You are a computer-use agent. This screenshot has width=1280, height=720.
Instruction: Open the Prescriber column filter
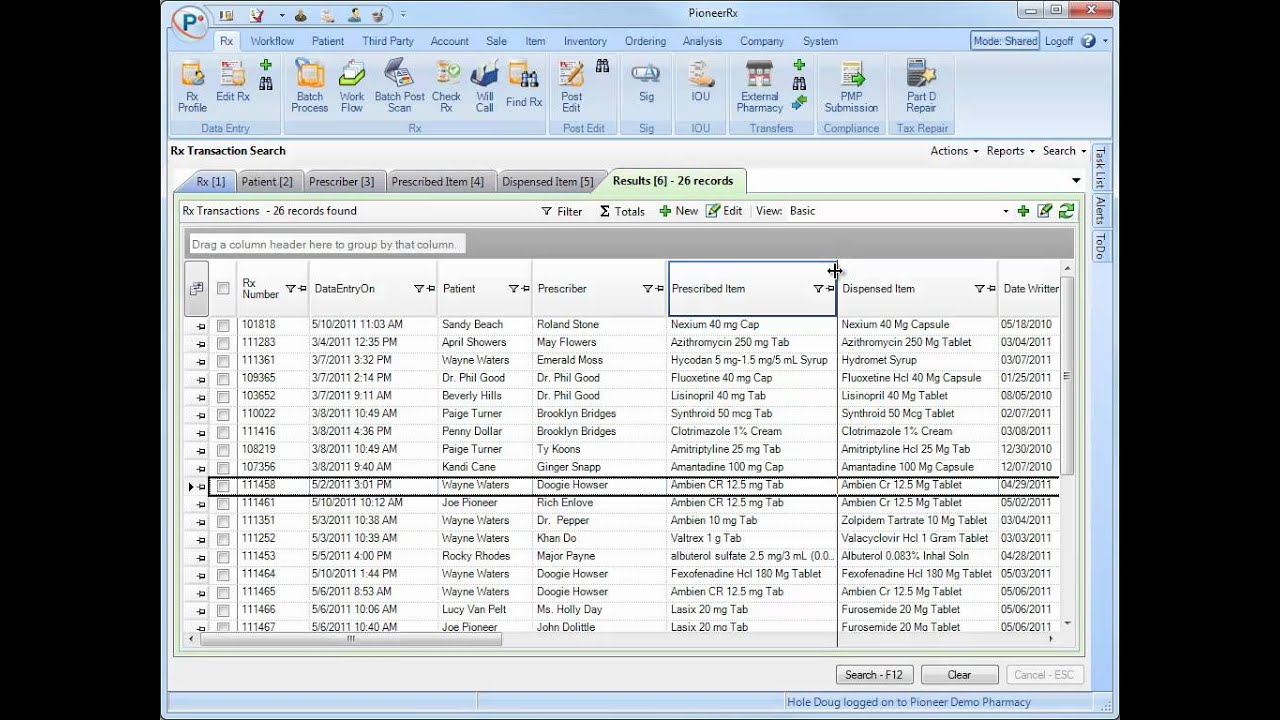(647, 289)
